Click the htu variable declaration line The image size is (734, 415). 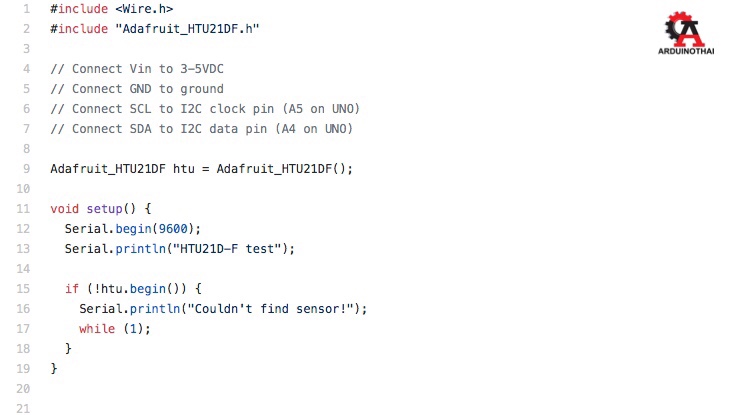[202, 169]
